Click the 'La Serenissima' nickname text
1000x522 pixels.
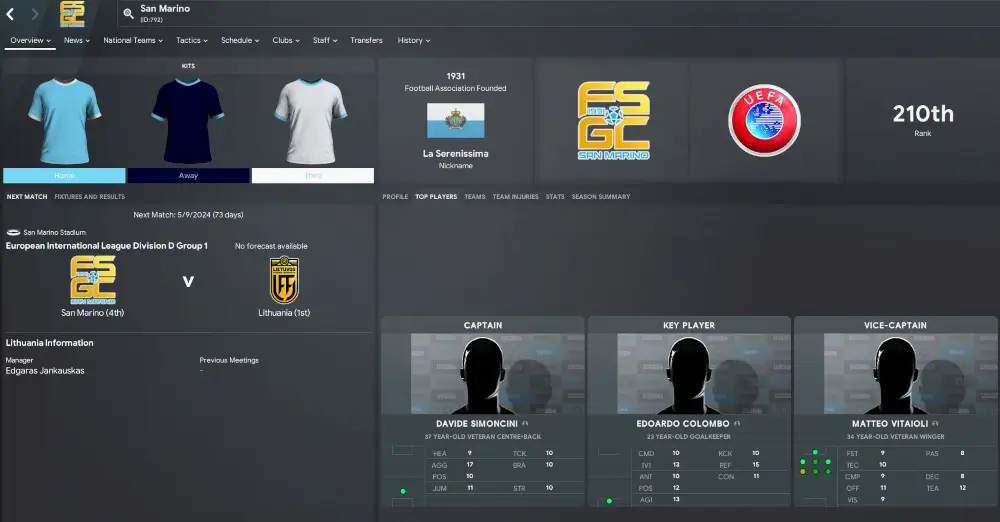pyautogui.click(x=455, y=154)
